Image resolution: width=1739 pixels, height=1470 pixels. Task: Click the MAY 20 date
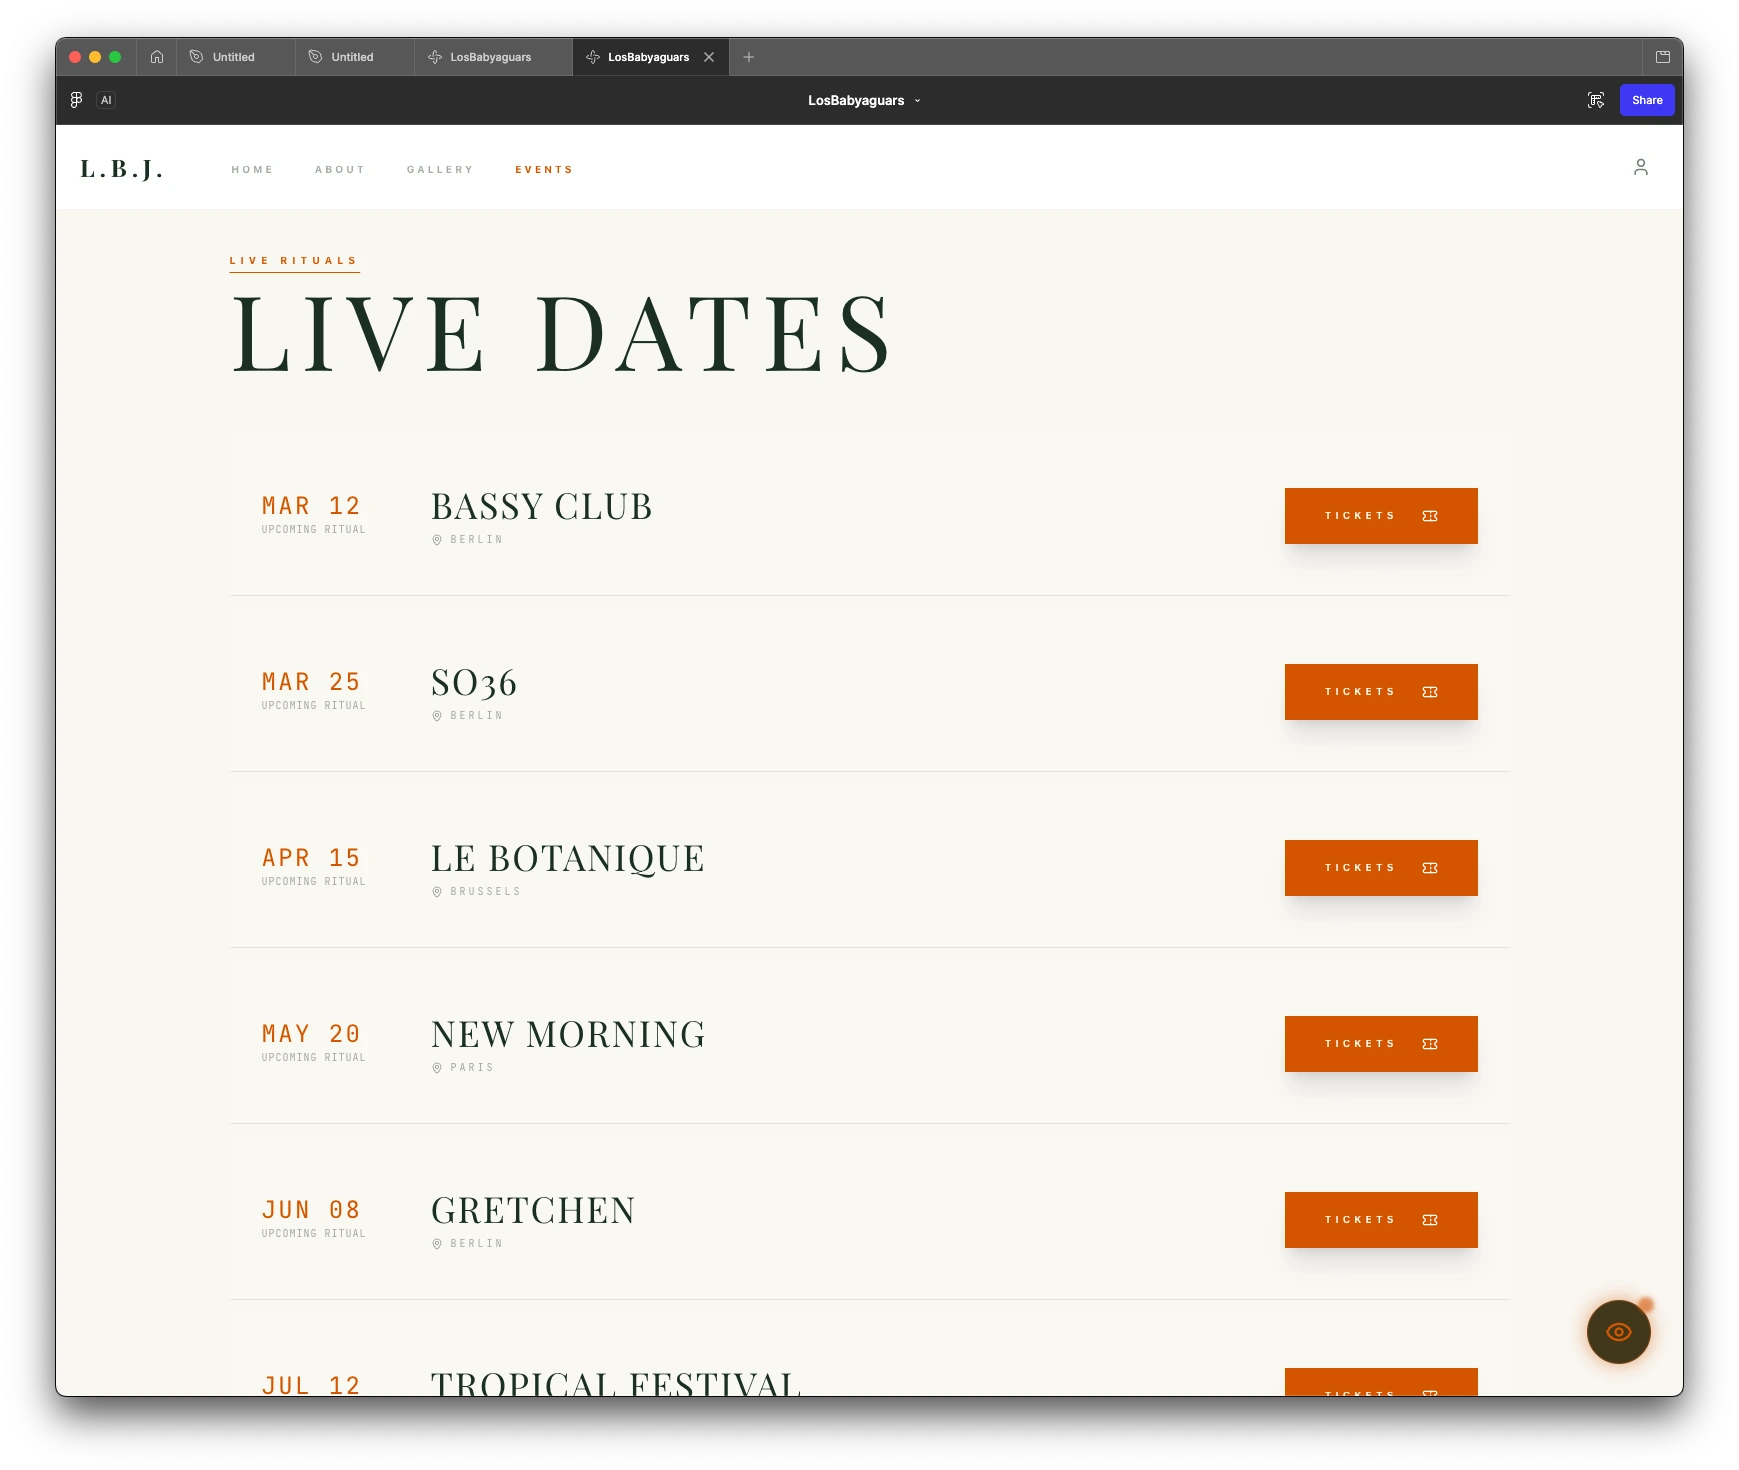click(311, 1034)
